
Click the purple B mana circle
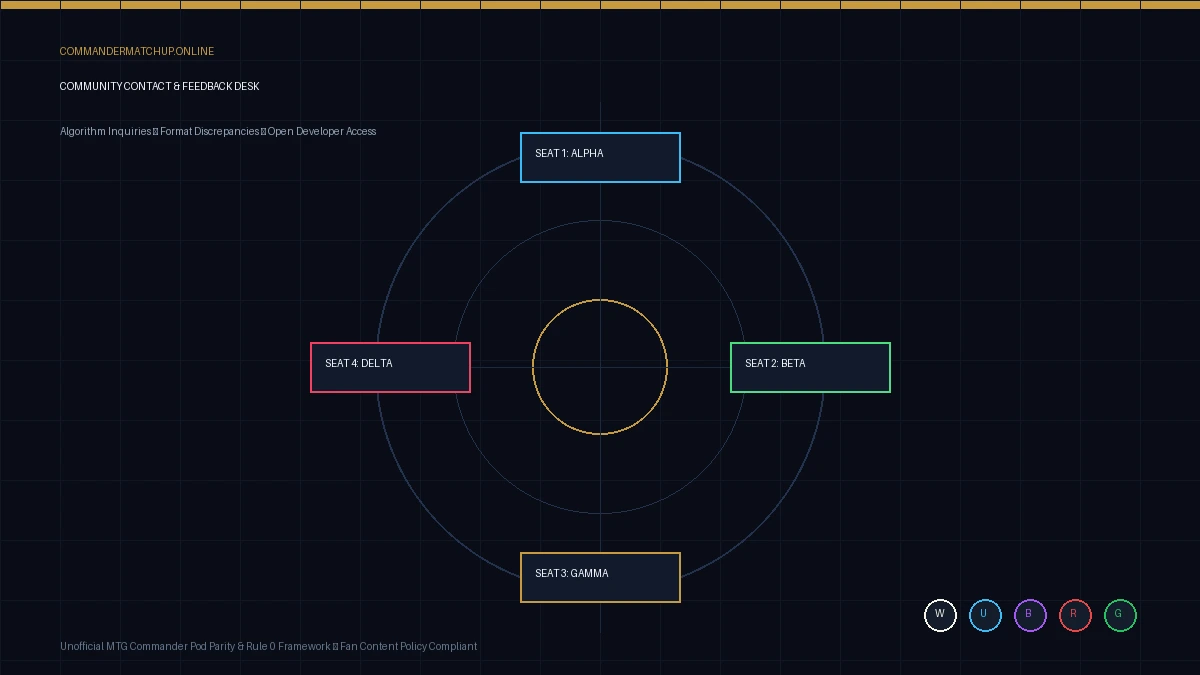point(1030,615)
